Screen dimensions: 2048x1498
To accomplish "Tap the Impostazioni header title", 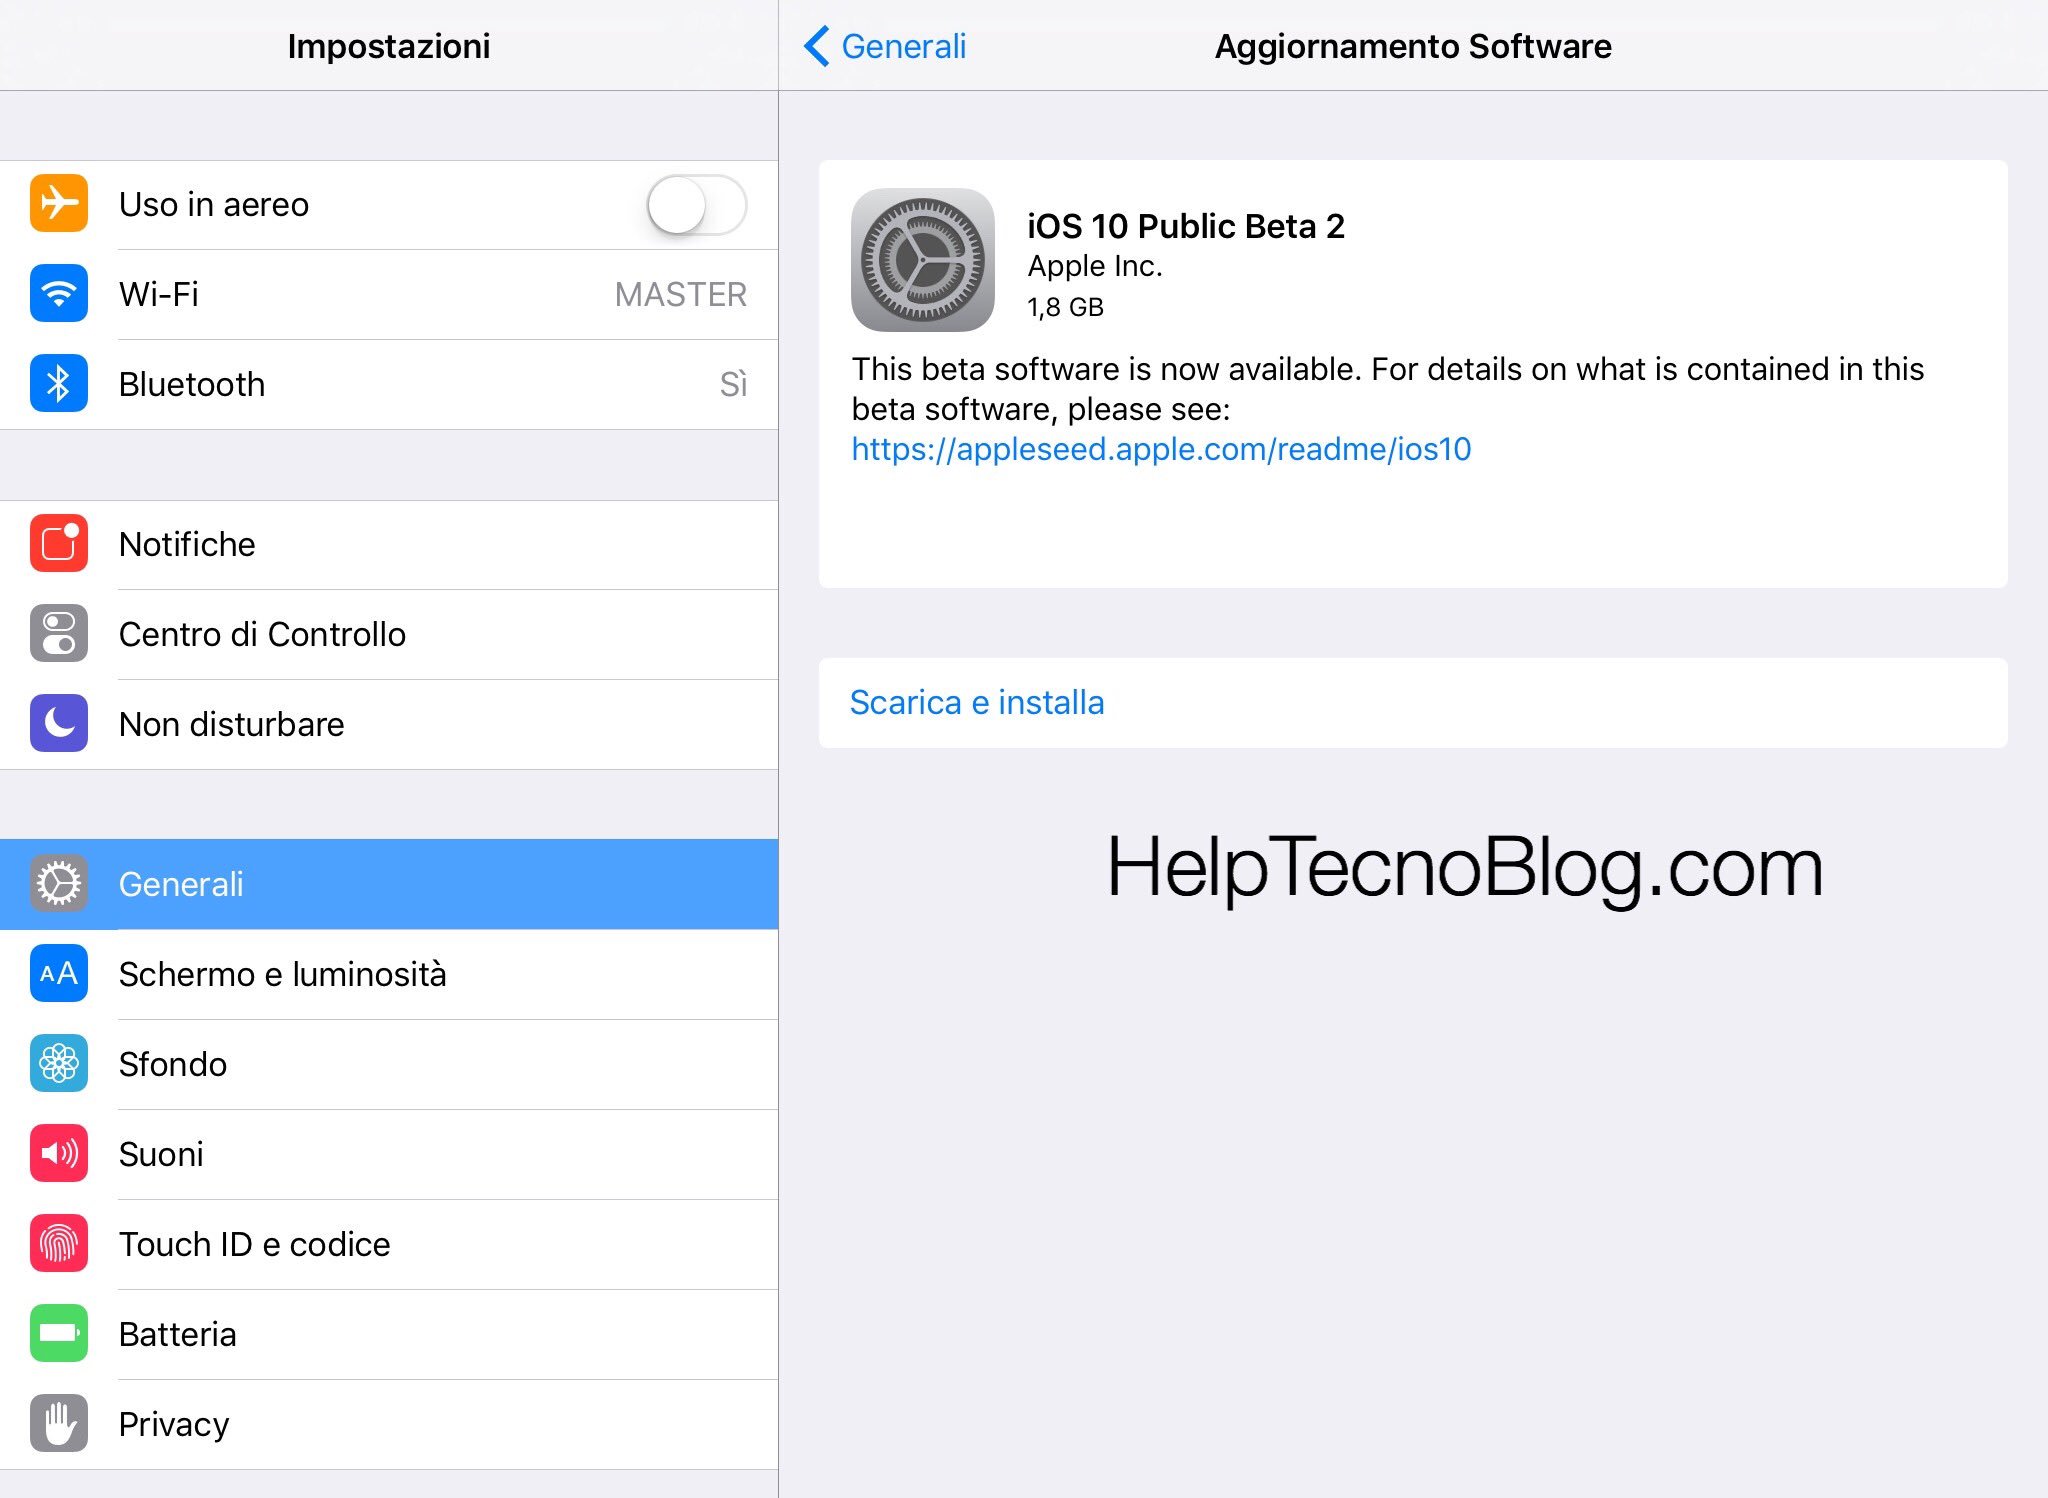I will tap(389, 46).
